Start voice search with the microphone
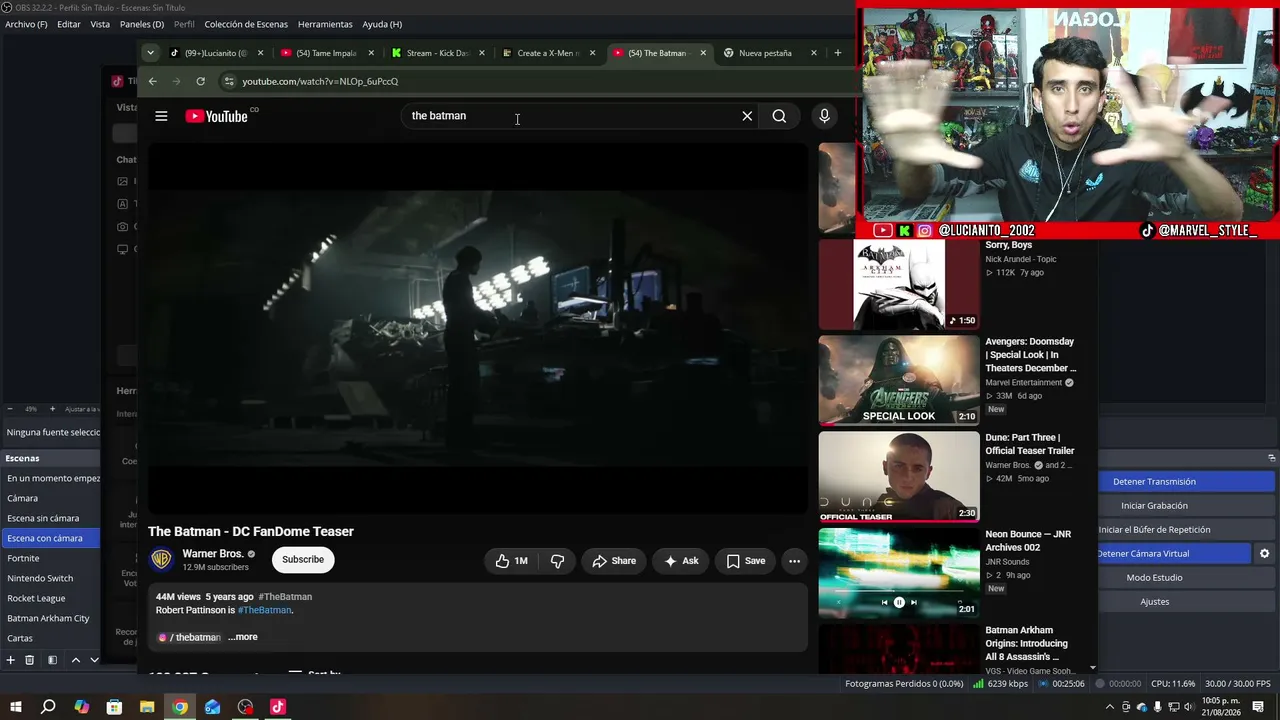Image resolution: width=1280 pixels, height=720 pixels. [x=824, y=116]
